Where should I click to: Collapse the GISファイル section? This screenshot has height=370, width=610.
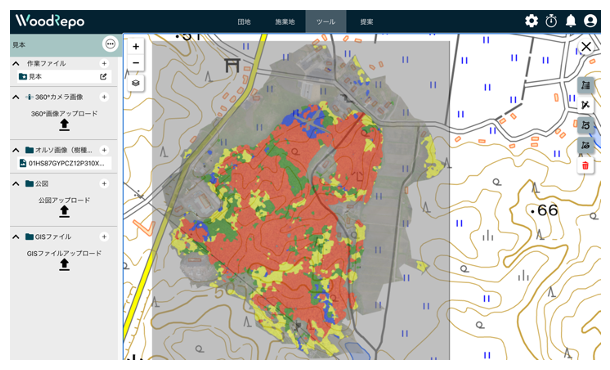coord(16,237)
